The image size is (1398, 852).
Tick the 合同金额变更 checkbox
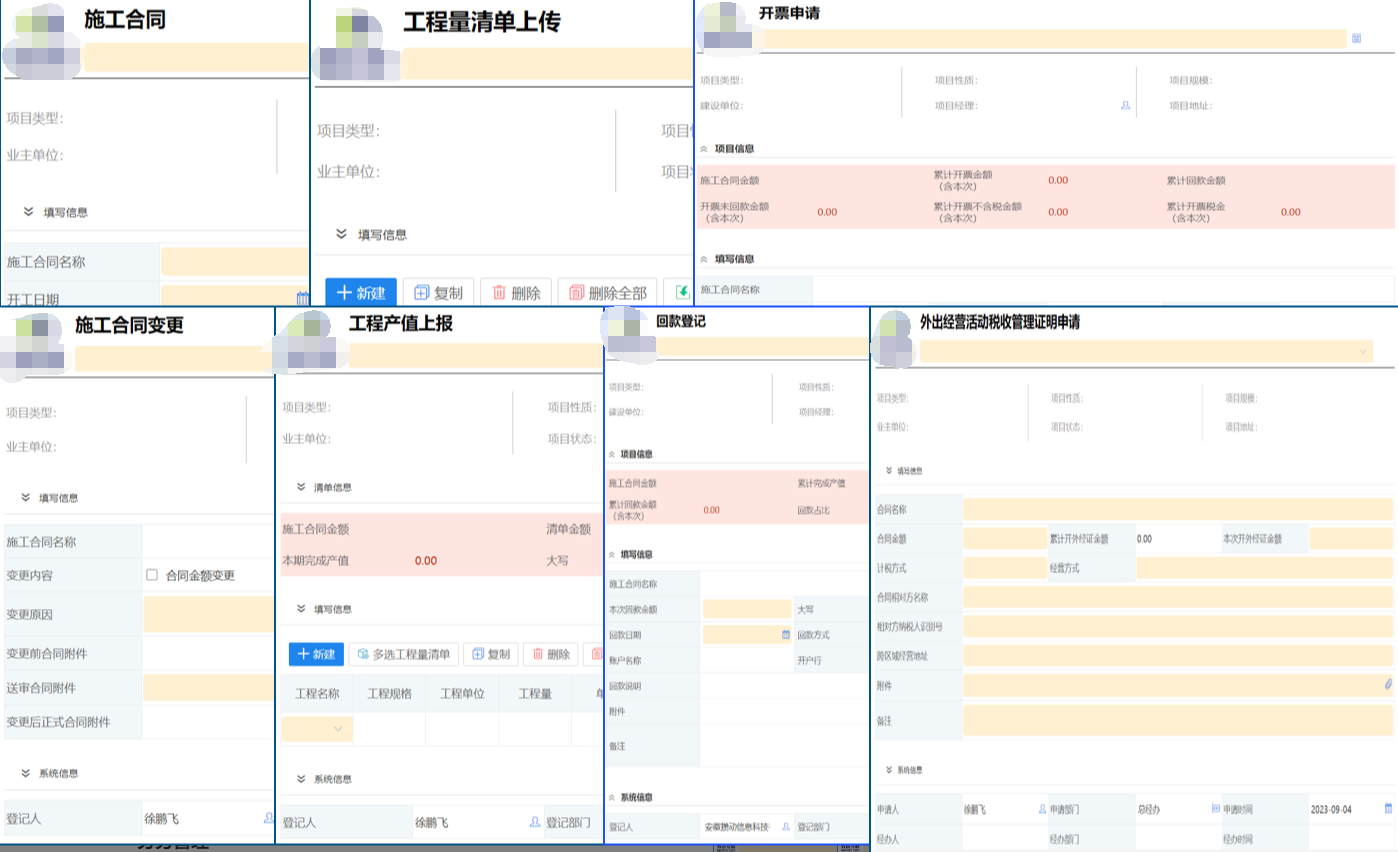point(152,575)
